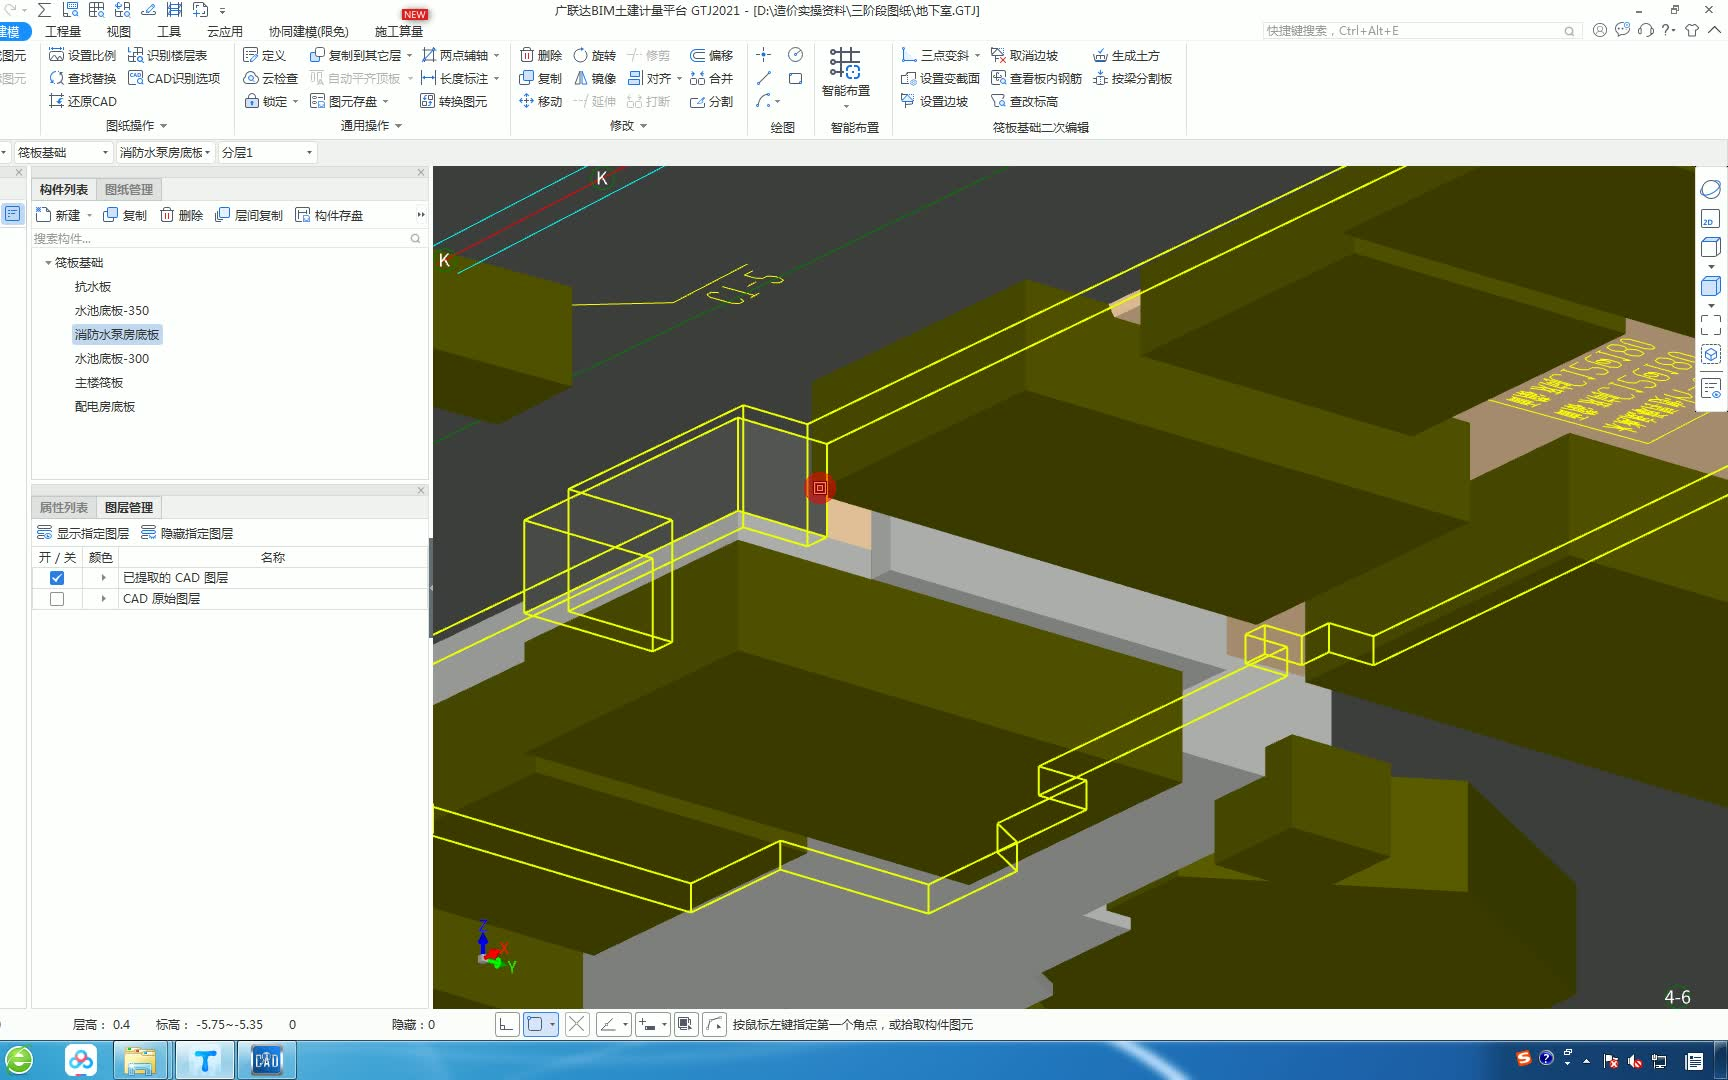Expand 已提取的 CAD 图层 row arrow
This screenshot has width=1728, height=1080.
pyautogui.click(x=103, y=578)
